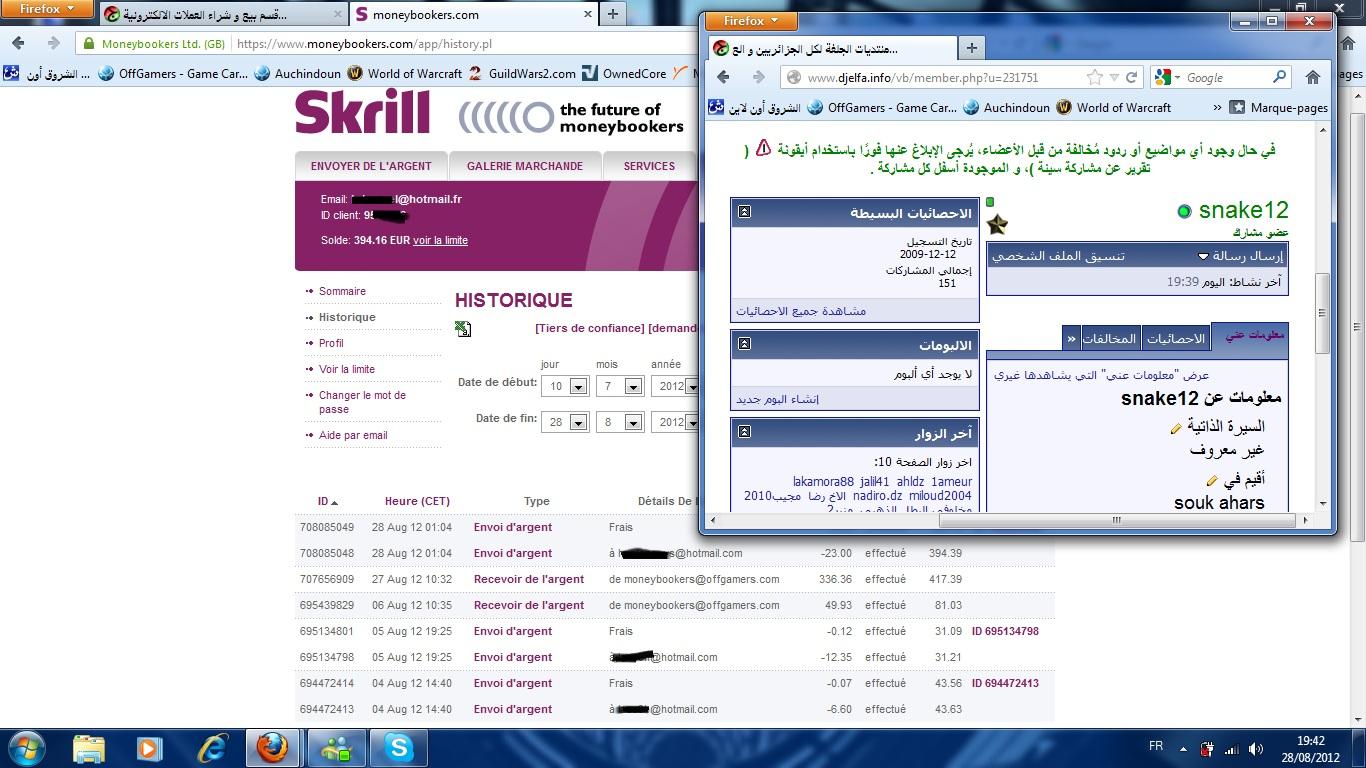
Task: Open transaction ID 695134798 link
Action: pyautogui.click(x=1005, y=631)
